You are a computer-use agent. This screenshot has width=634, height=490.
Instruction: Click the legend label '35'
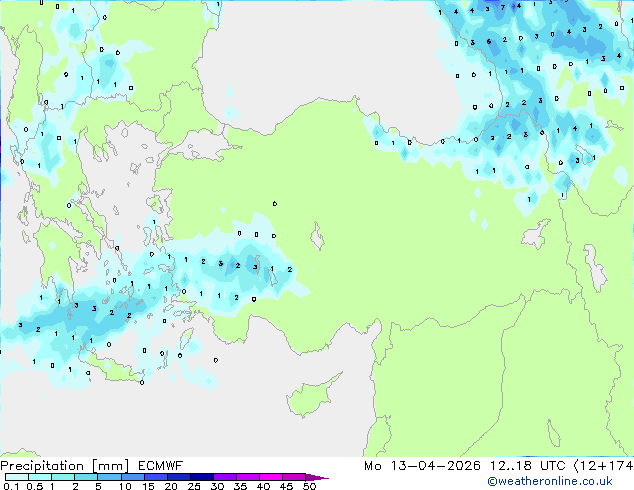point(240,486)
